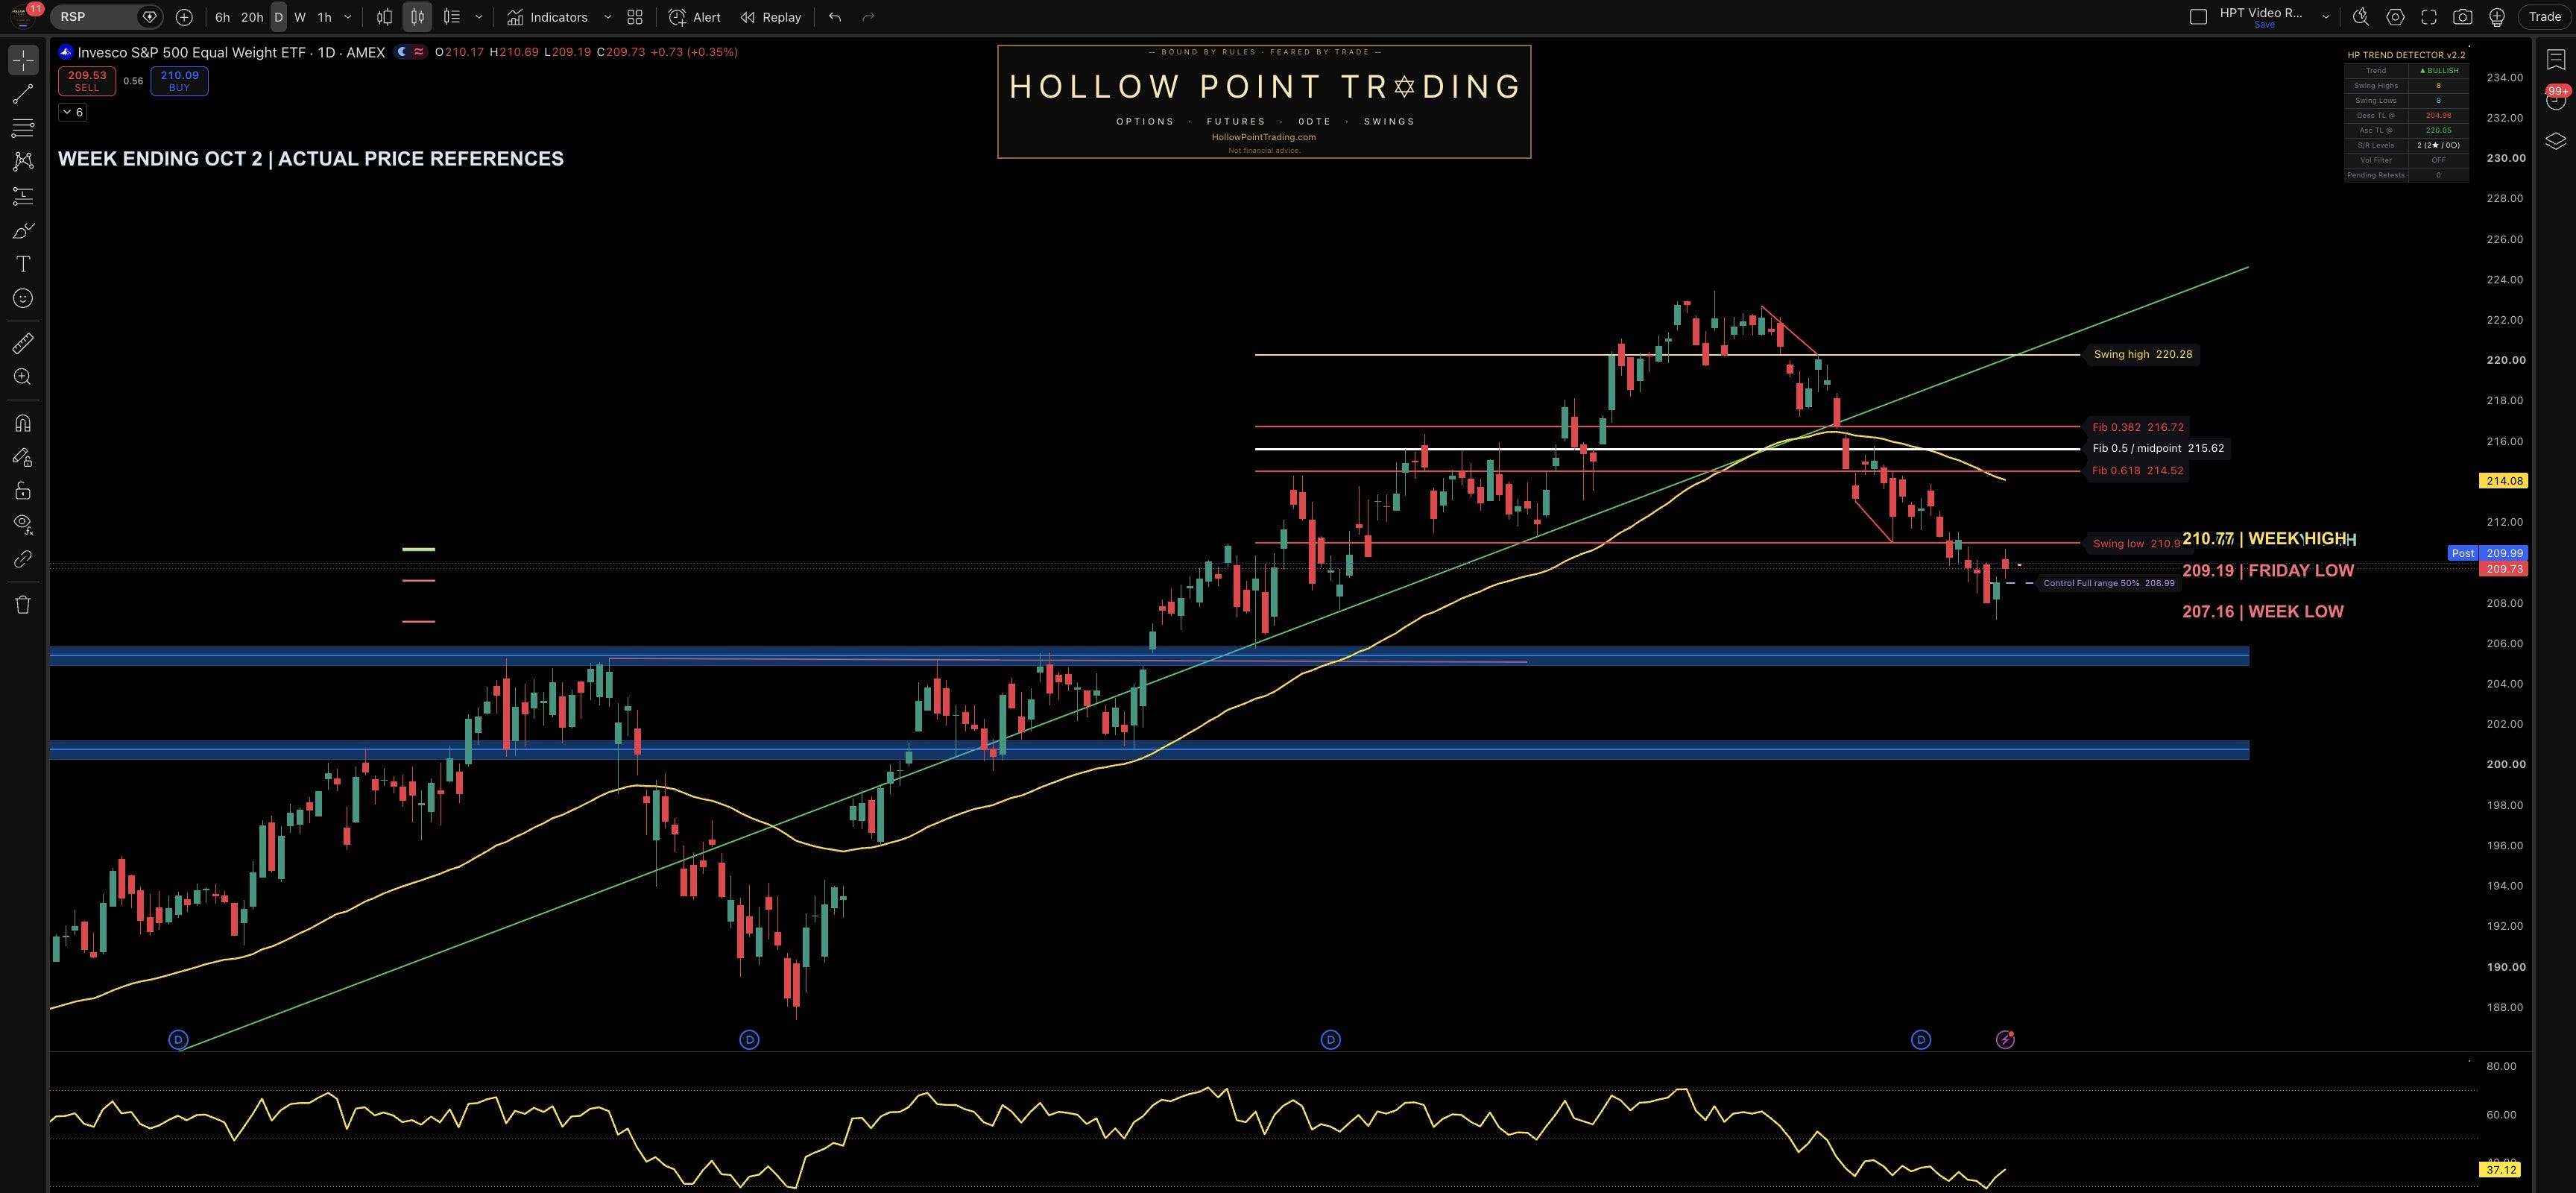Switch to the 6h timeframe

(222, 17)
